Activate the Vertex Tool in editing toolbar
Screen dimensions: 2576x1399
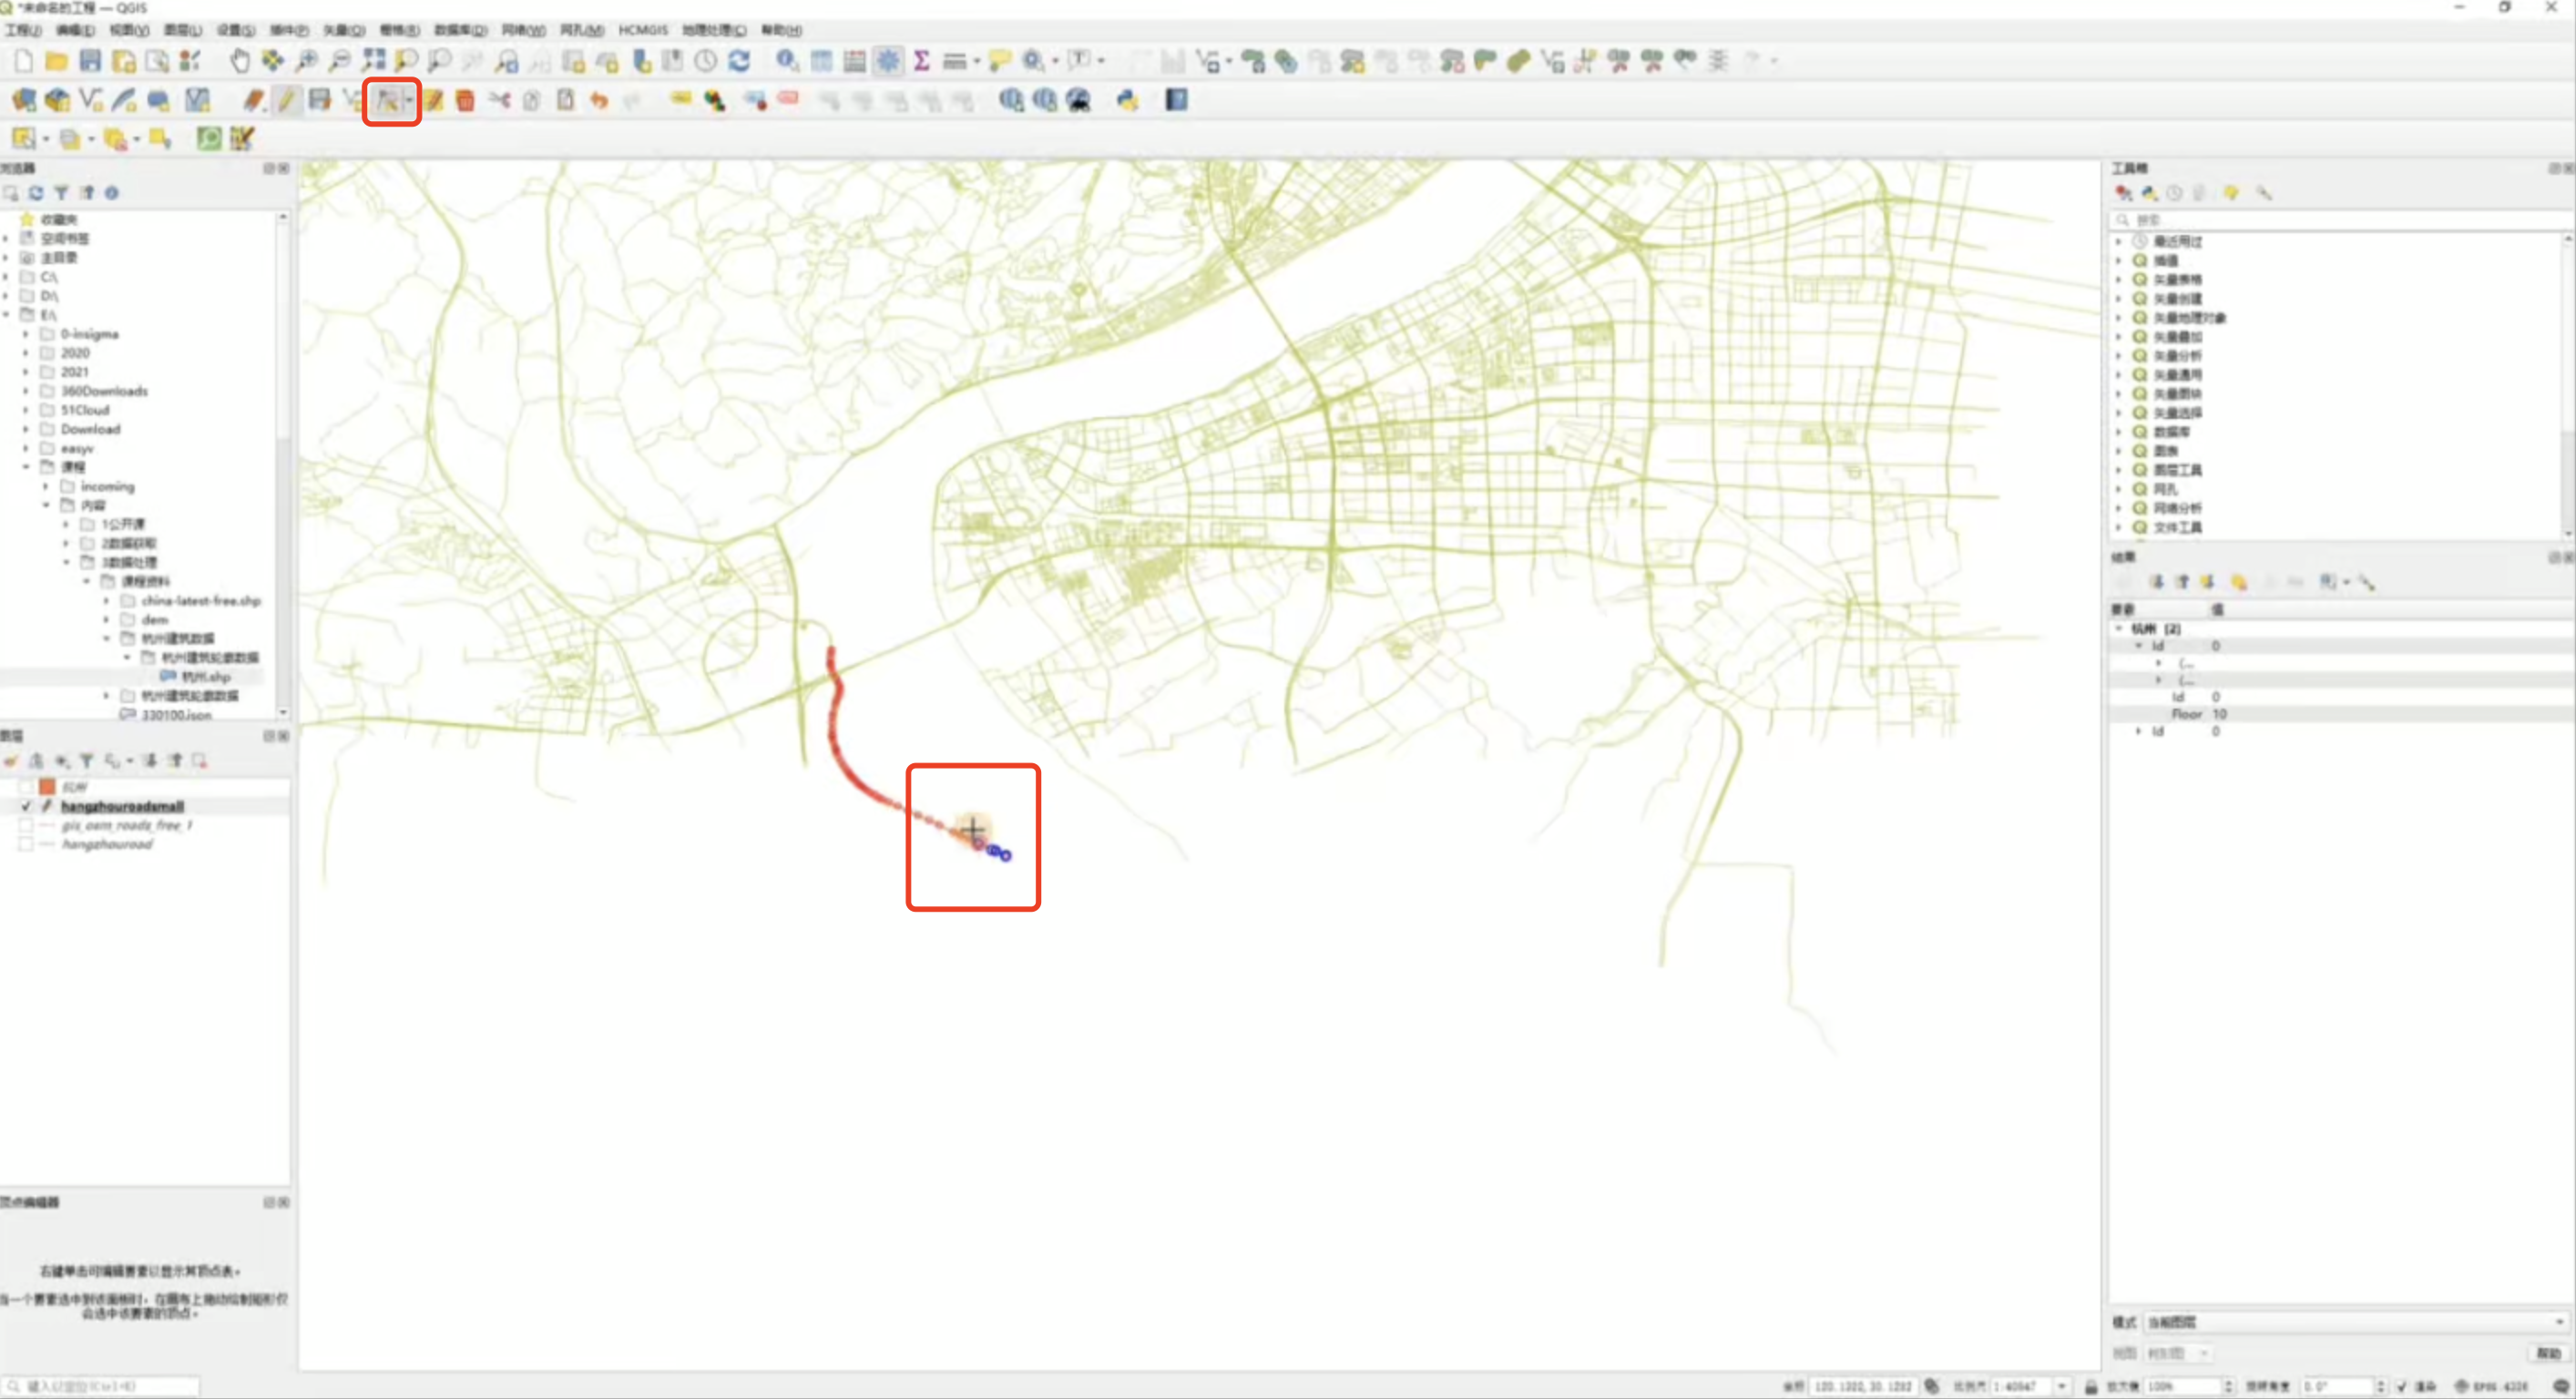coord(387,100)
